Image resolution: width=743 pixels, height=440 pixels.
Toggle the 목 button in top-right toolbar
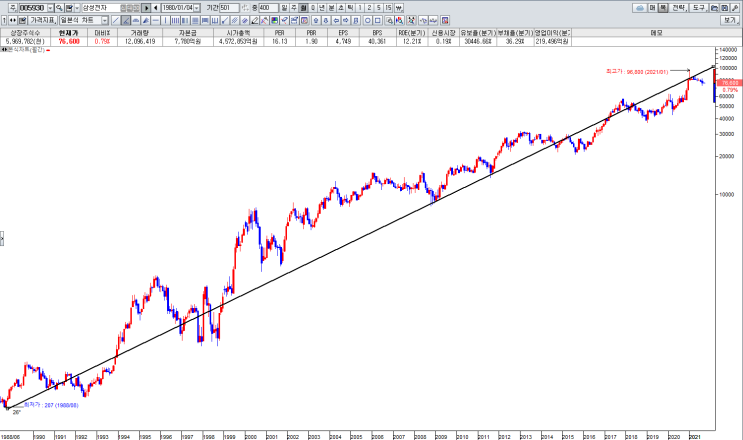[663, 8]
